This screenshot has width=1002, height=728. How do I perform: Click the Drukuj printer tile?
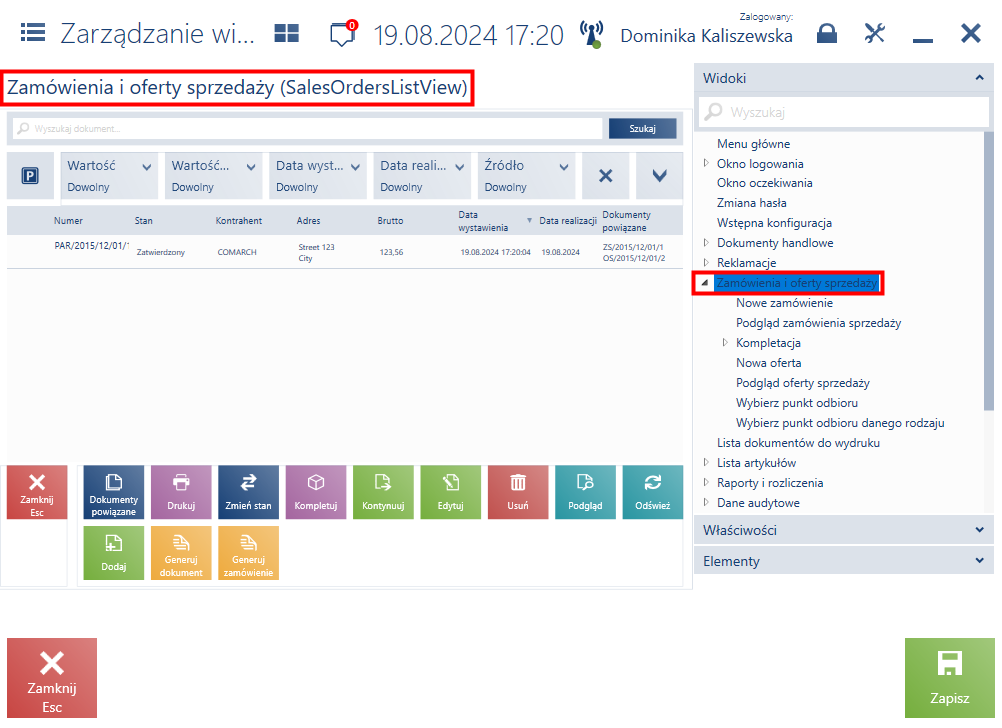(x=181, y=492)
